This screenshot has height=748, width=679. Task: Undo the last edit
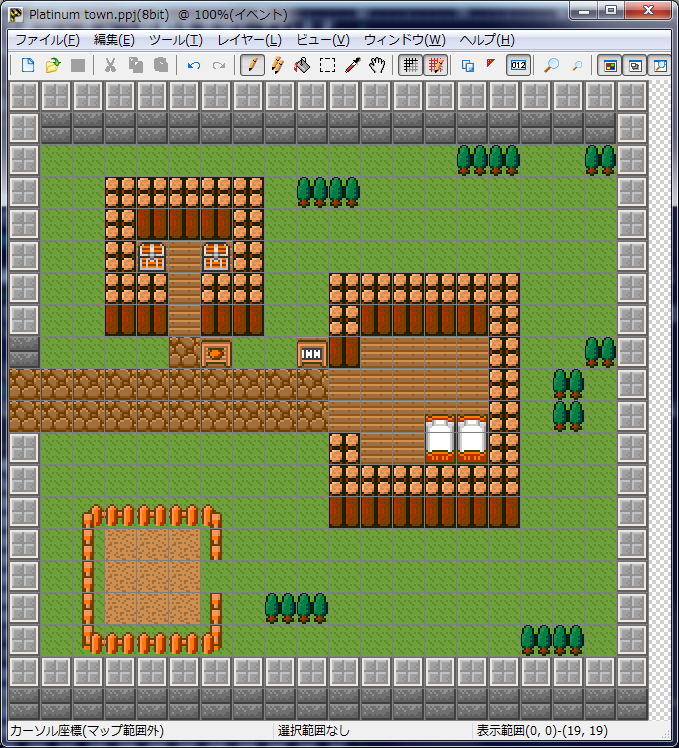(x=194, y=65)
